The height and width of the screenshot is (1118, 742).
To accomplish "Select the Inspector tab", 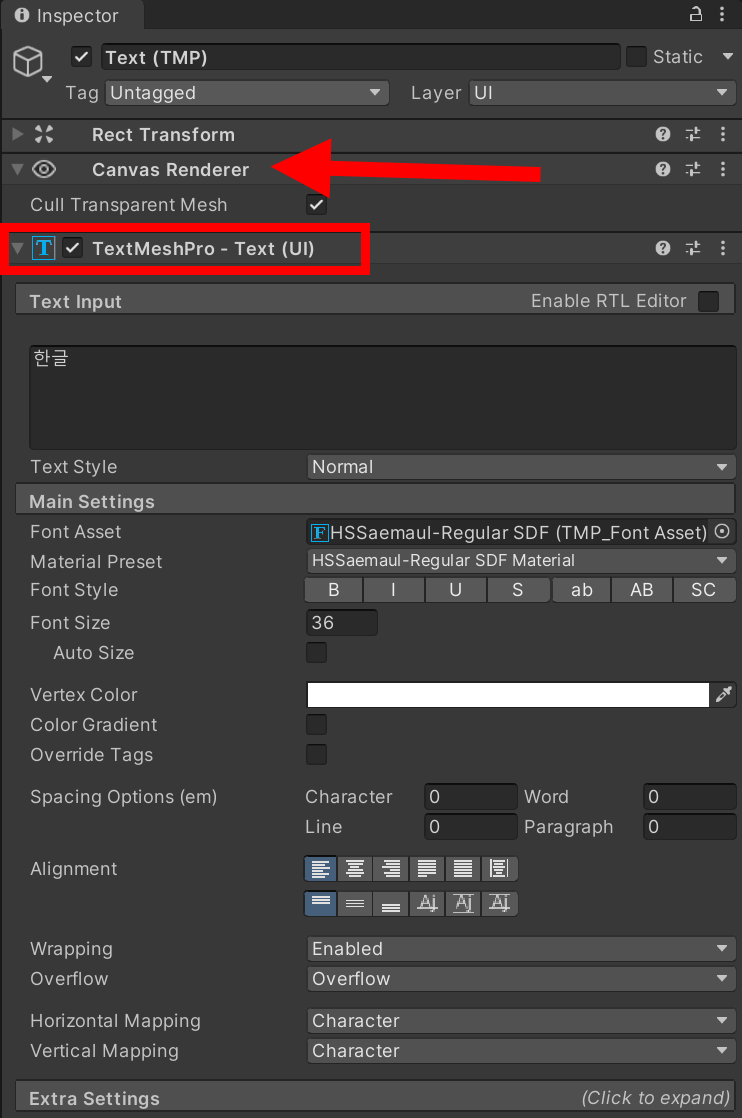I will 72,15.
